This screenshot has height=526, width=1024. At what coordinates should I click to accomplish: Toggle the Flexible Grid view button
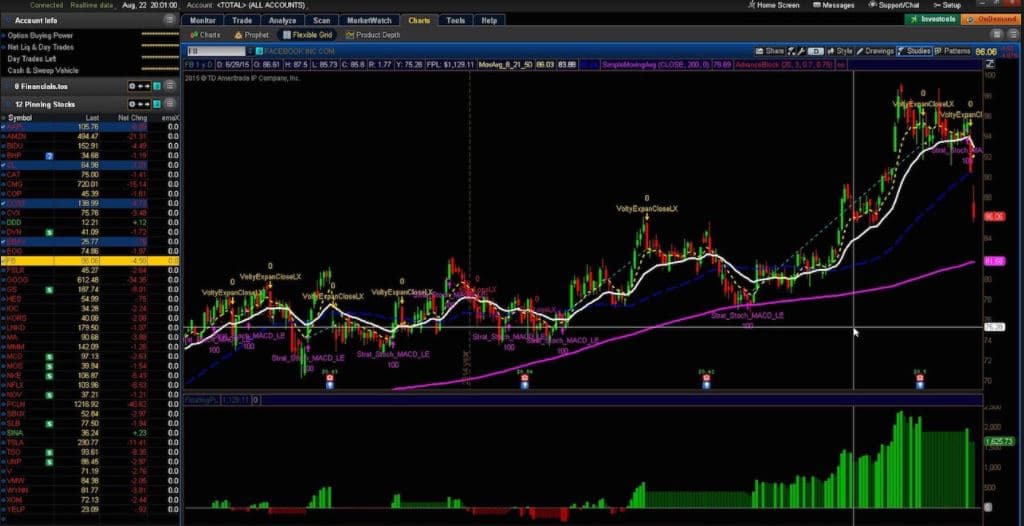(x=305, y=35)
